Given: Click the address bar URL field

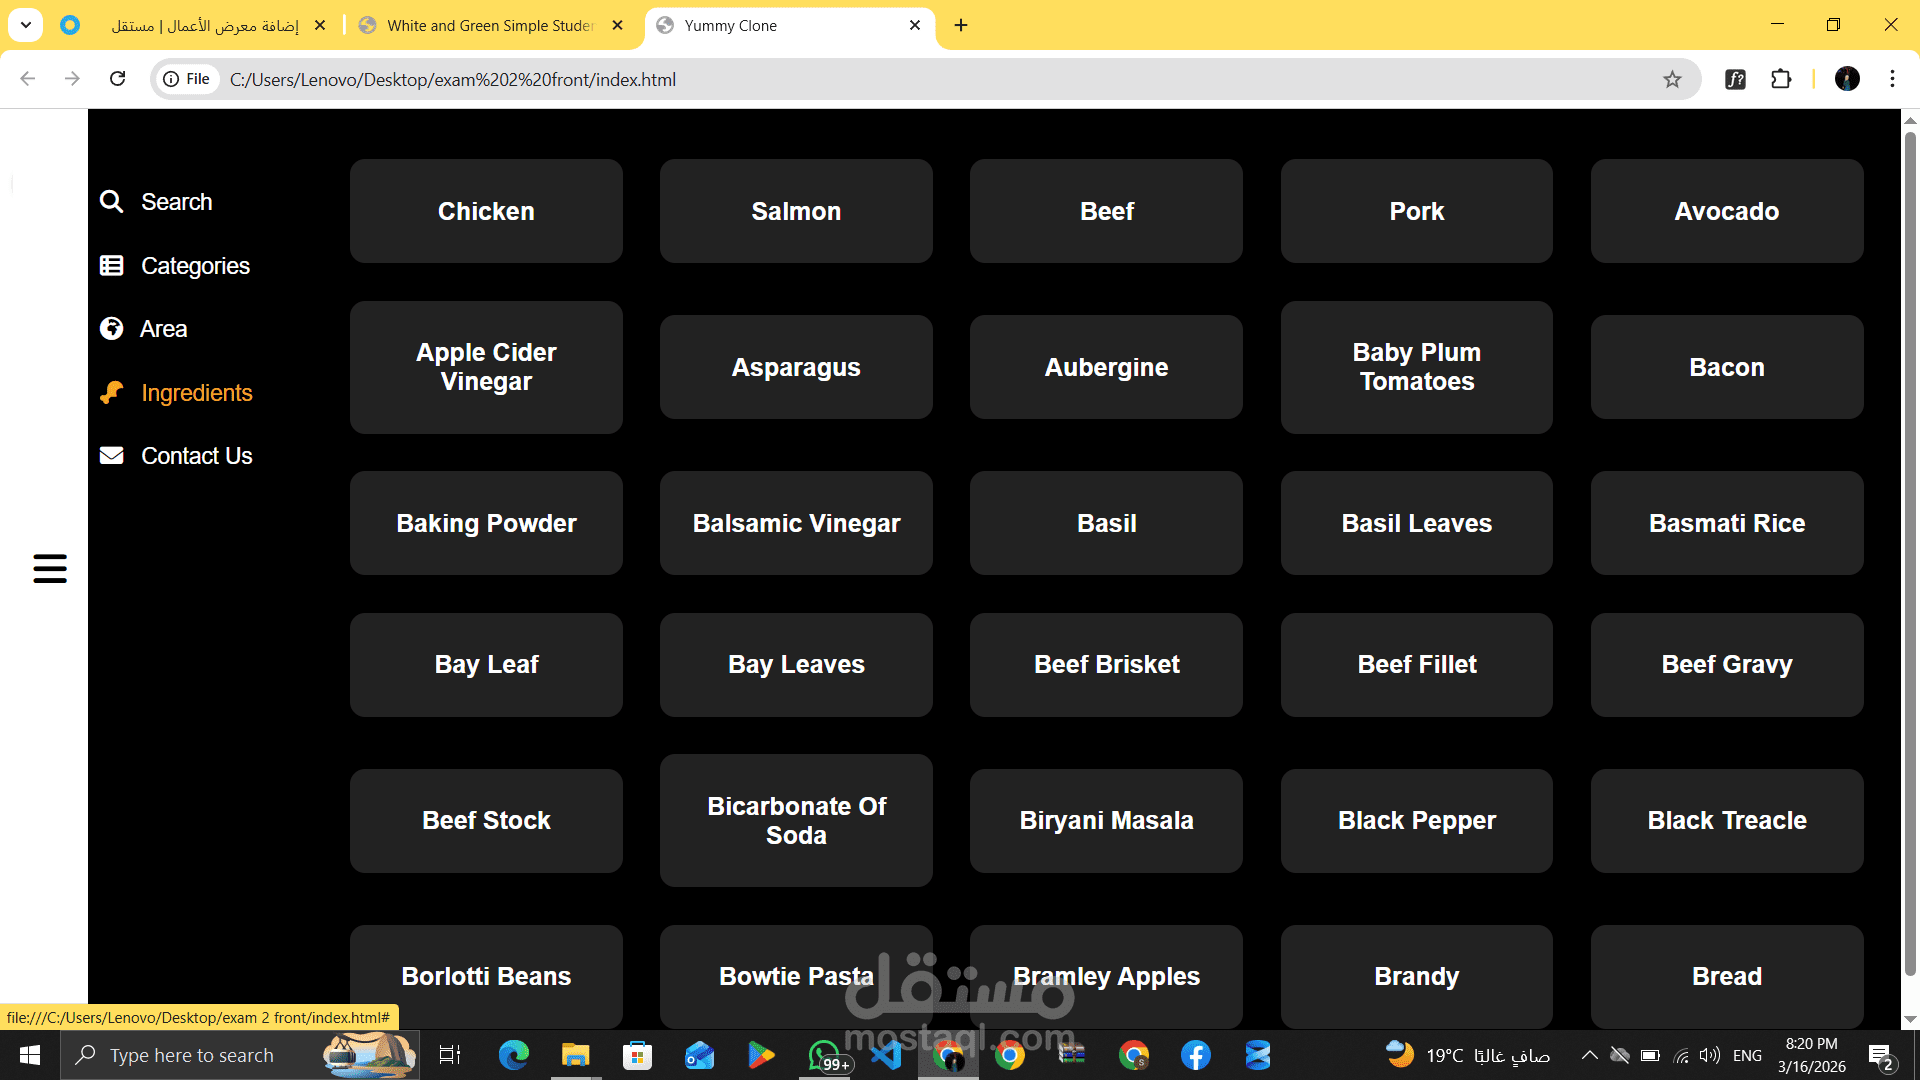Looking at the screenshot, I should [930, 79].
